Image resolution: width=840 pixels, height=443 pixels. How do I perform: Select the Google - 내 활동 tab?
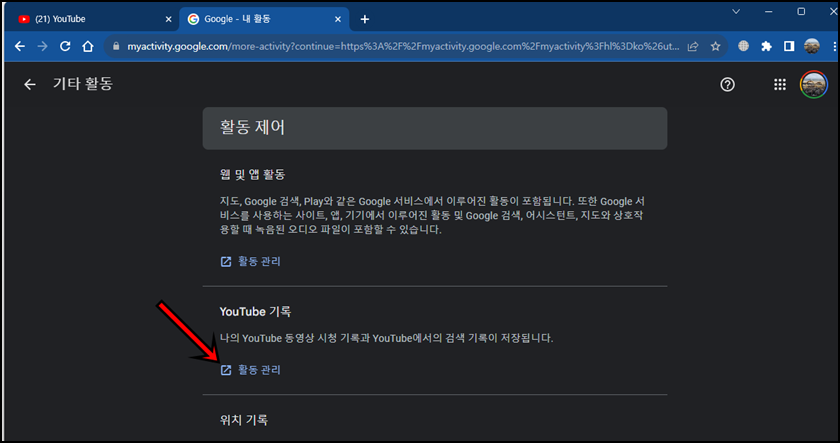click(264, 19)
